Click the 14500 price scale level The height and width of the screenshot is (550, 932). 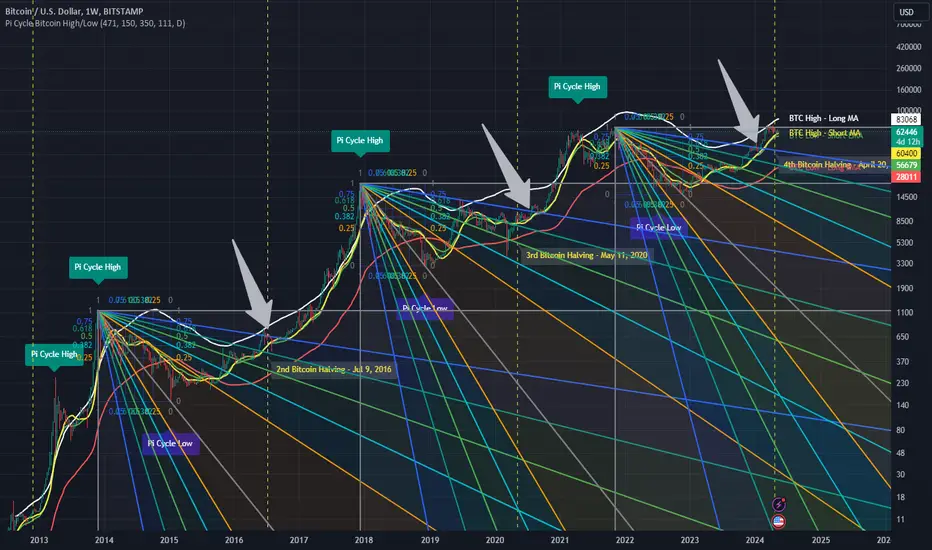pos(906,197)
